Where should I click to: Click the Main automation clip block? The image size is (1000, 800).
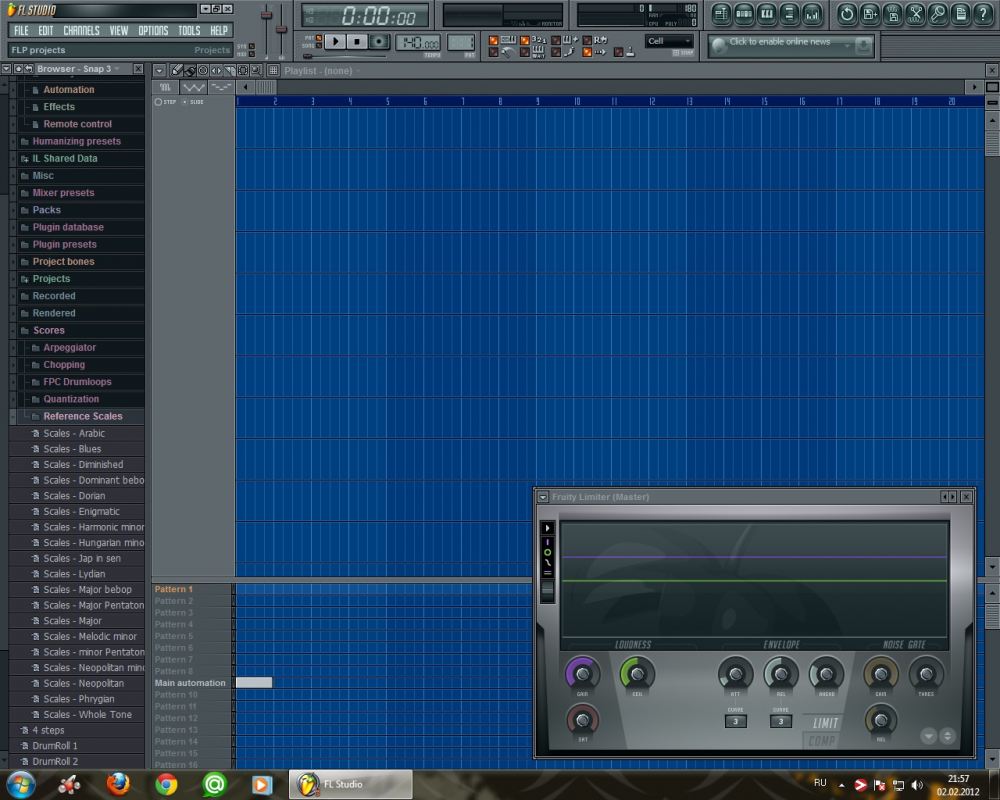coord(254,683)
